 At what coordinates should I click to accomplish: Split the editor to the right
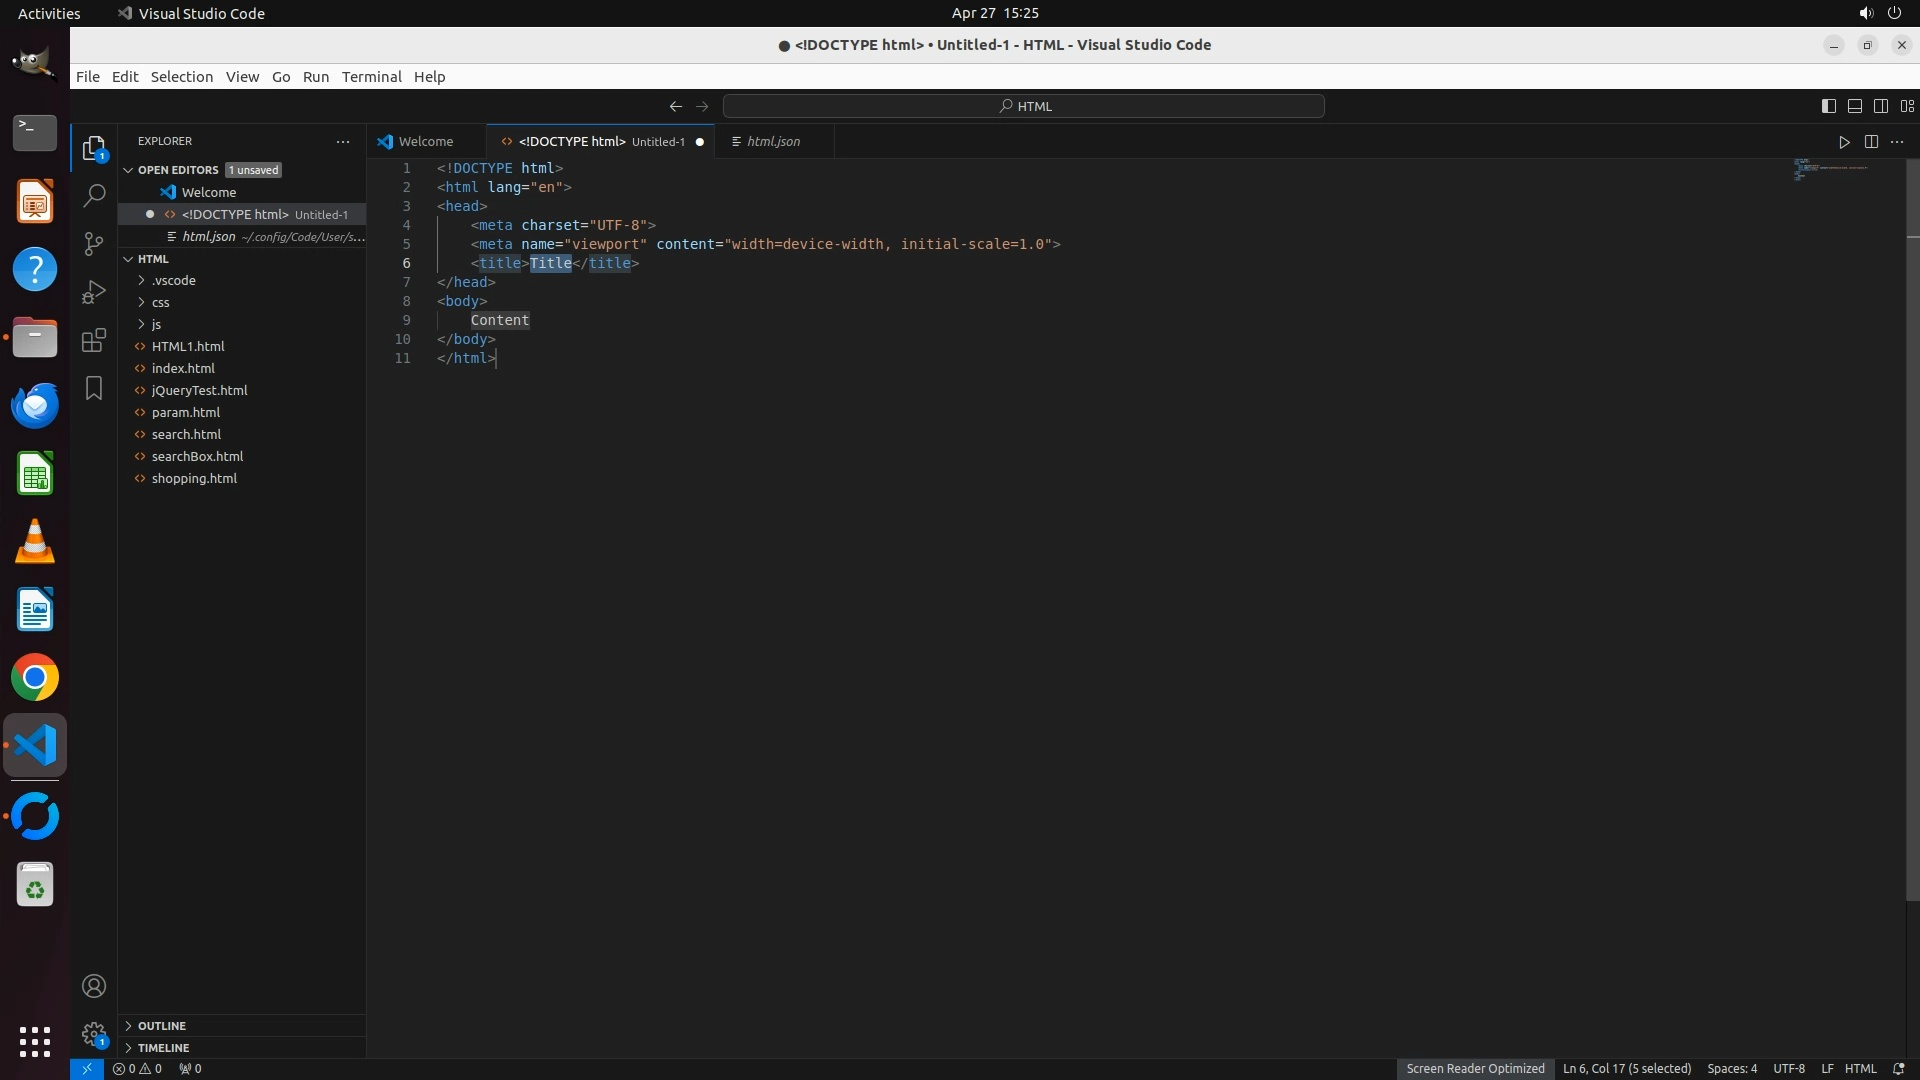pyautogui.click(x=1871, y=142)
